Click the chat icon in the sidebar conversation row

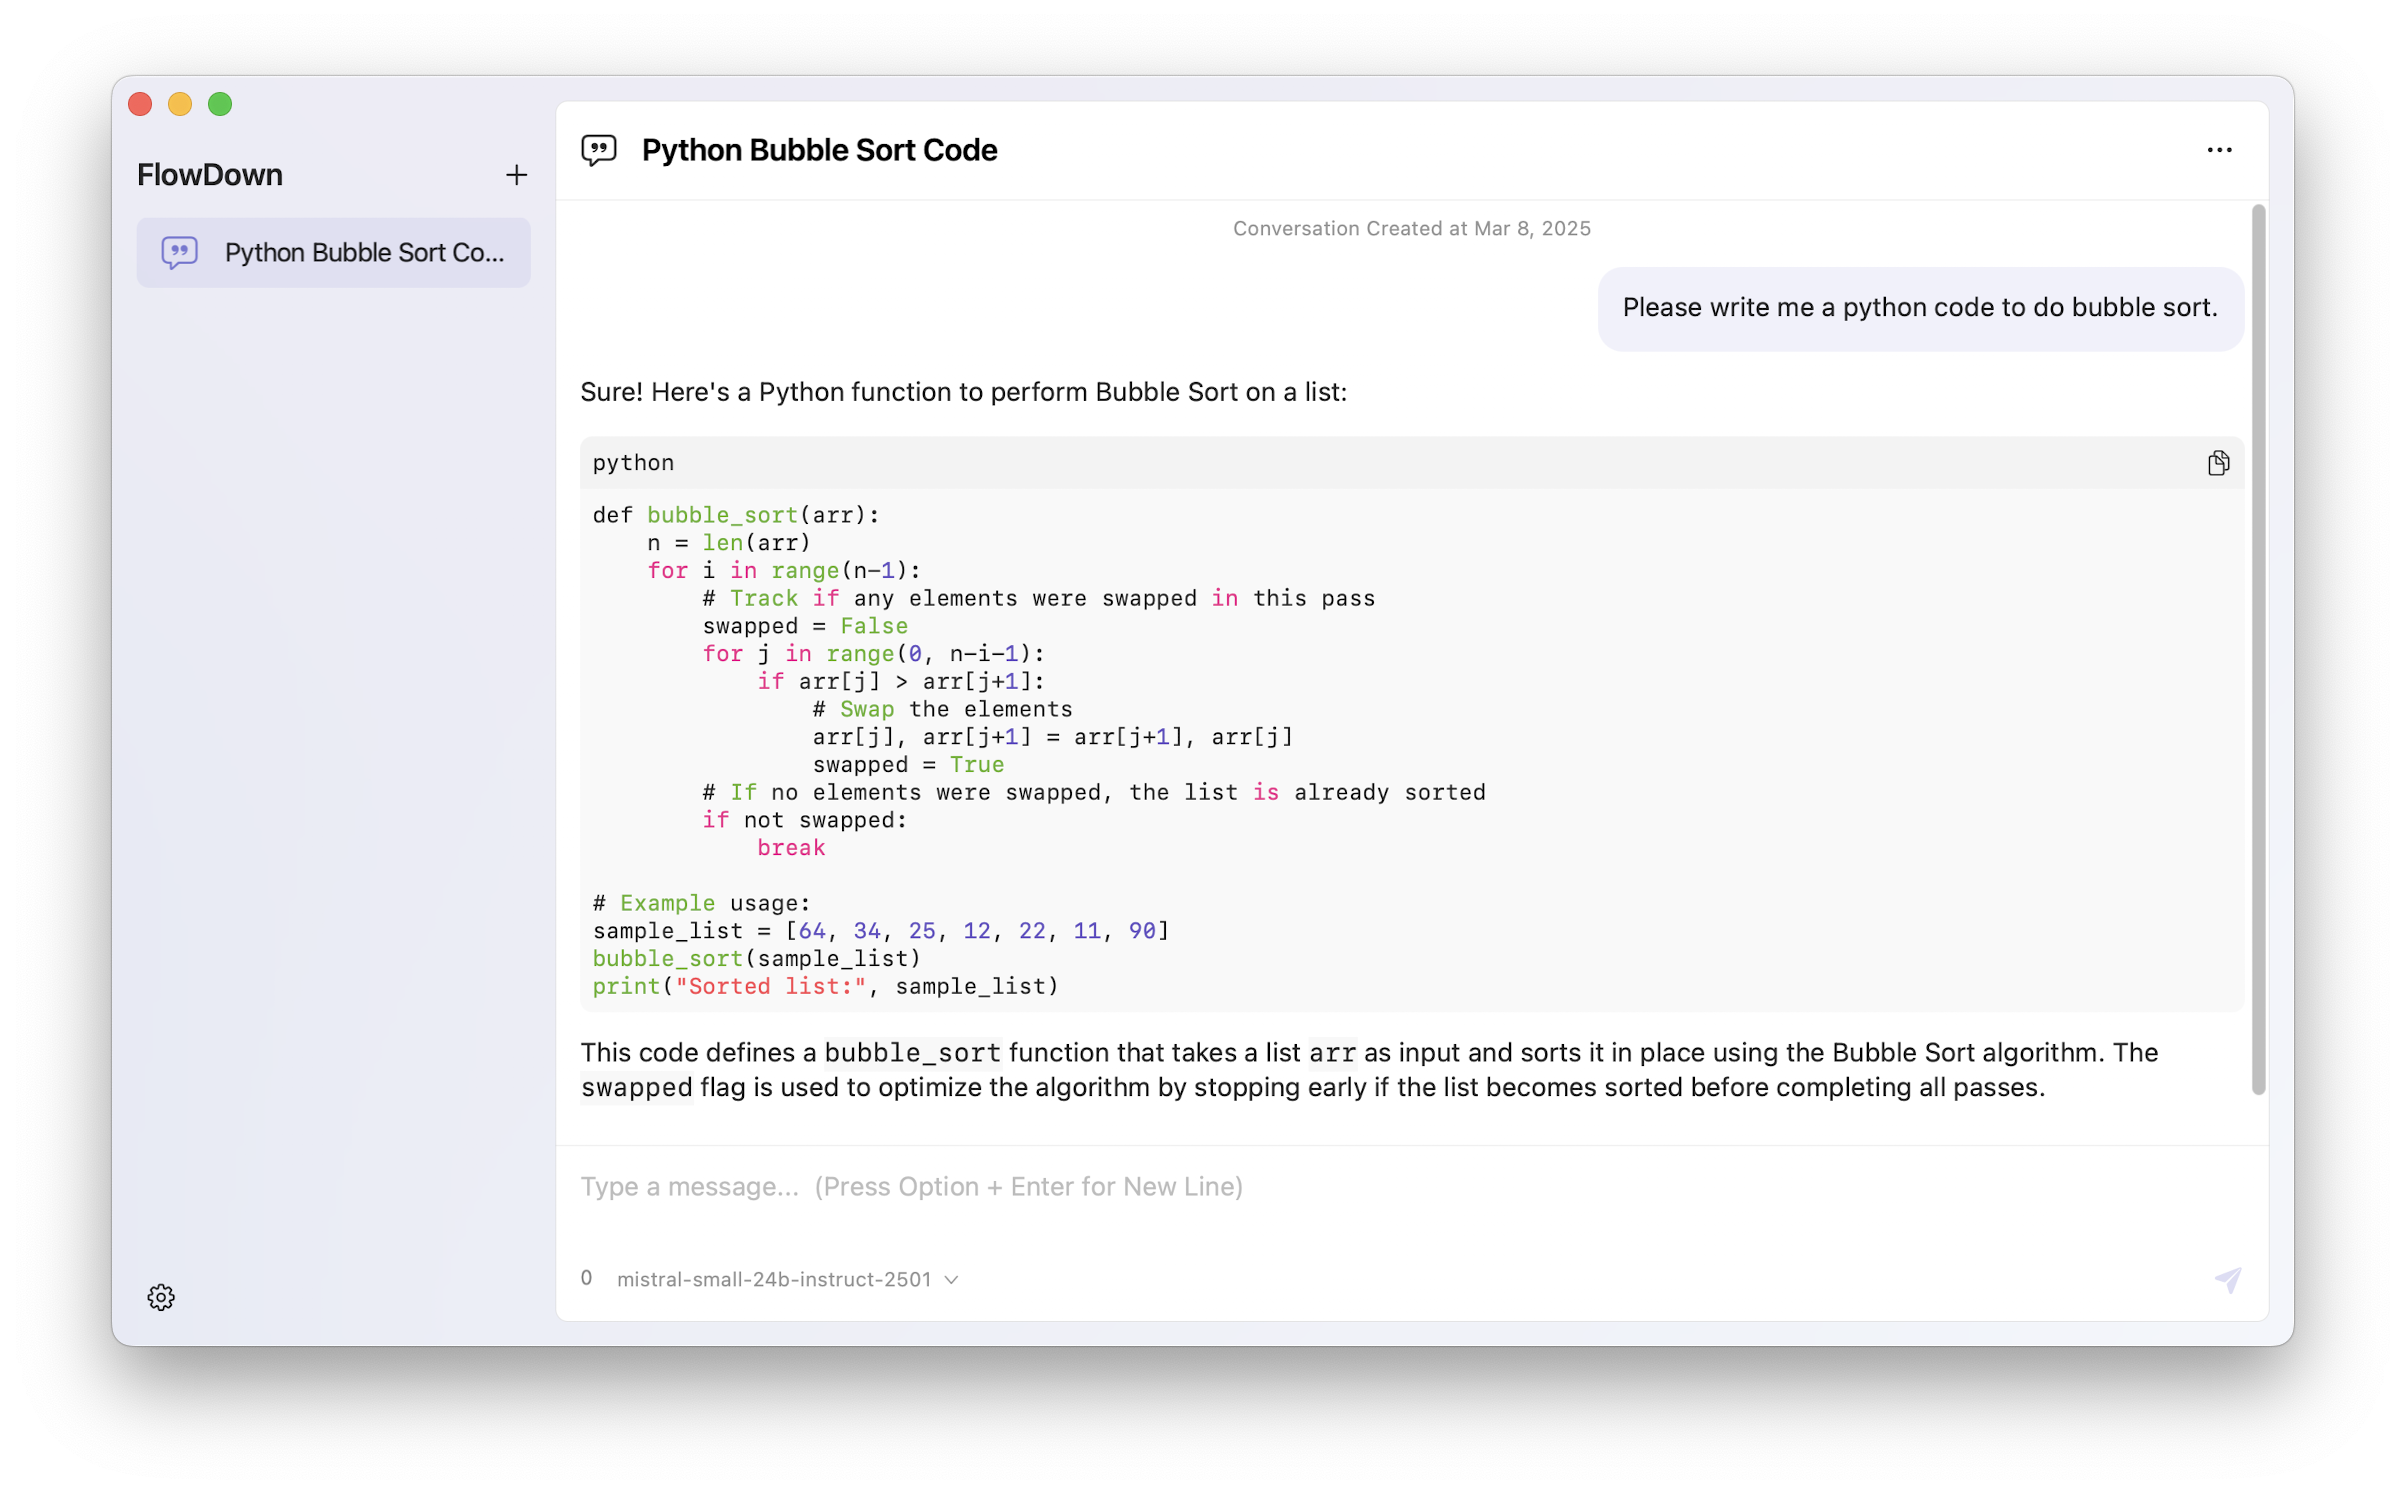click(180, 252)
